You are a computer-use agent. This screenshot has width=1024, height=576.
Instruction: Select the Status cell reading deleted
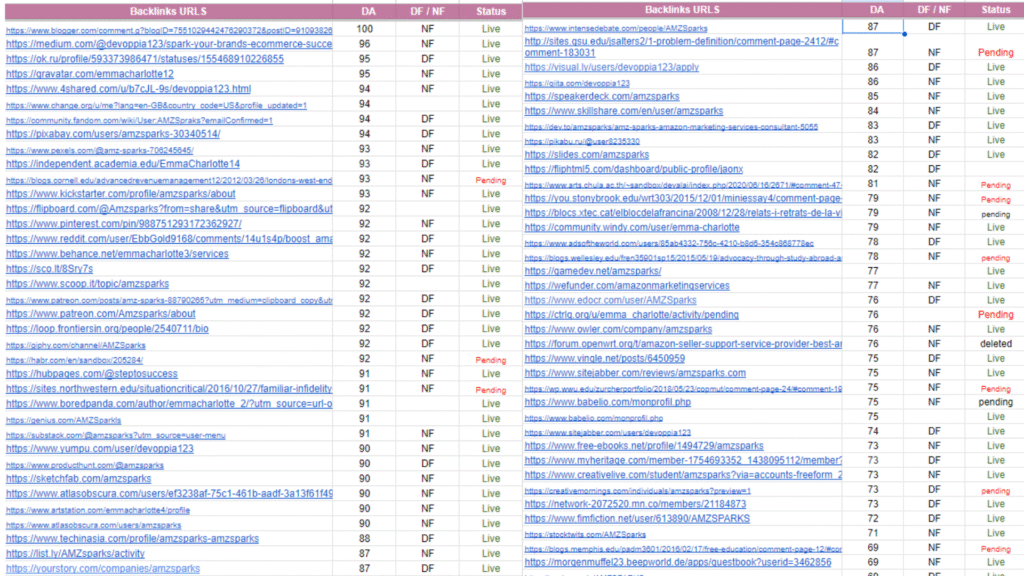tap(995, 343)
